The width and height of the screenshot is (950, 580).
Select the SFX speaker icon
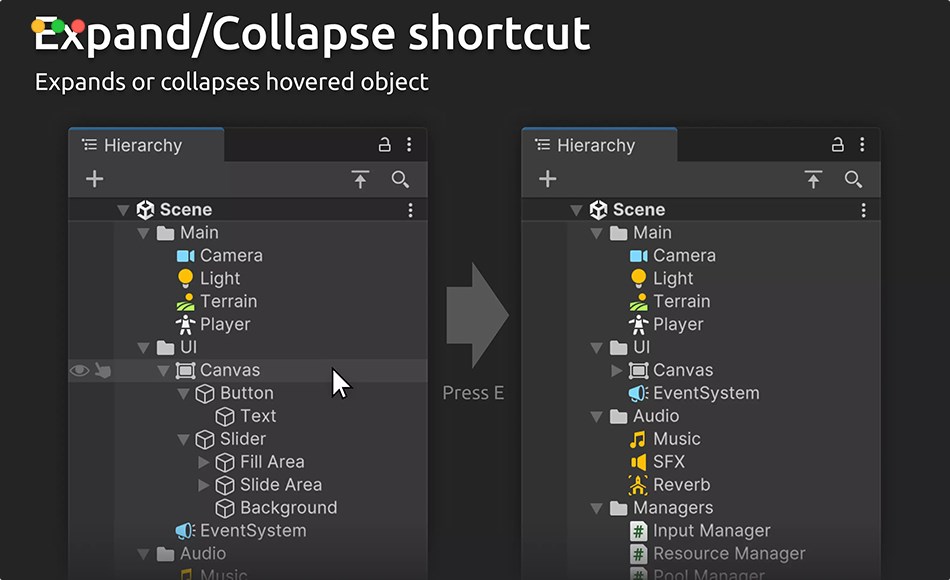tap(639, 461)
